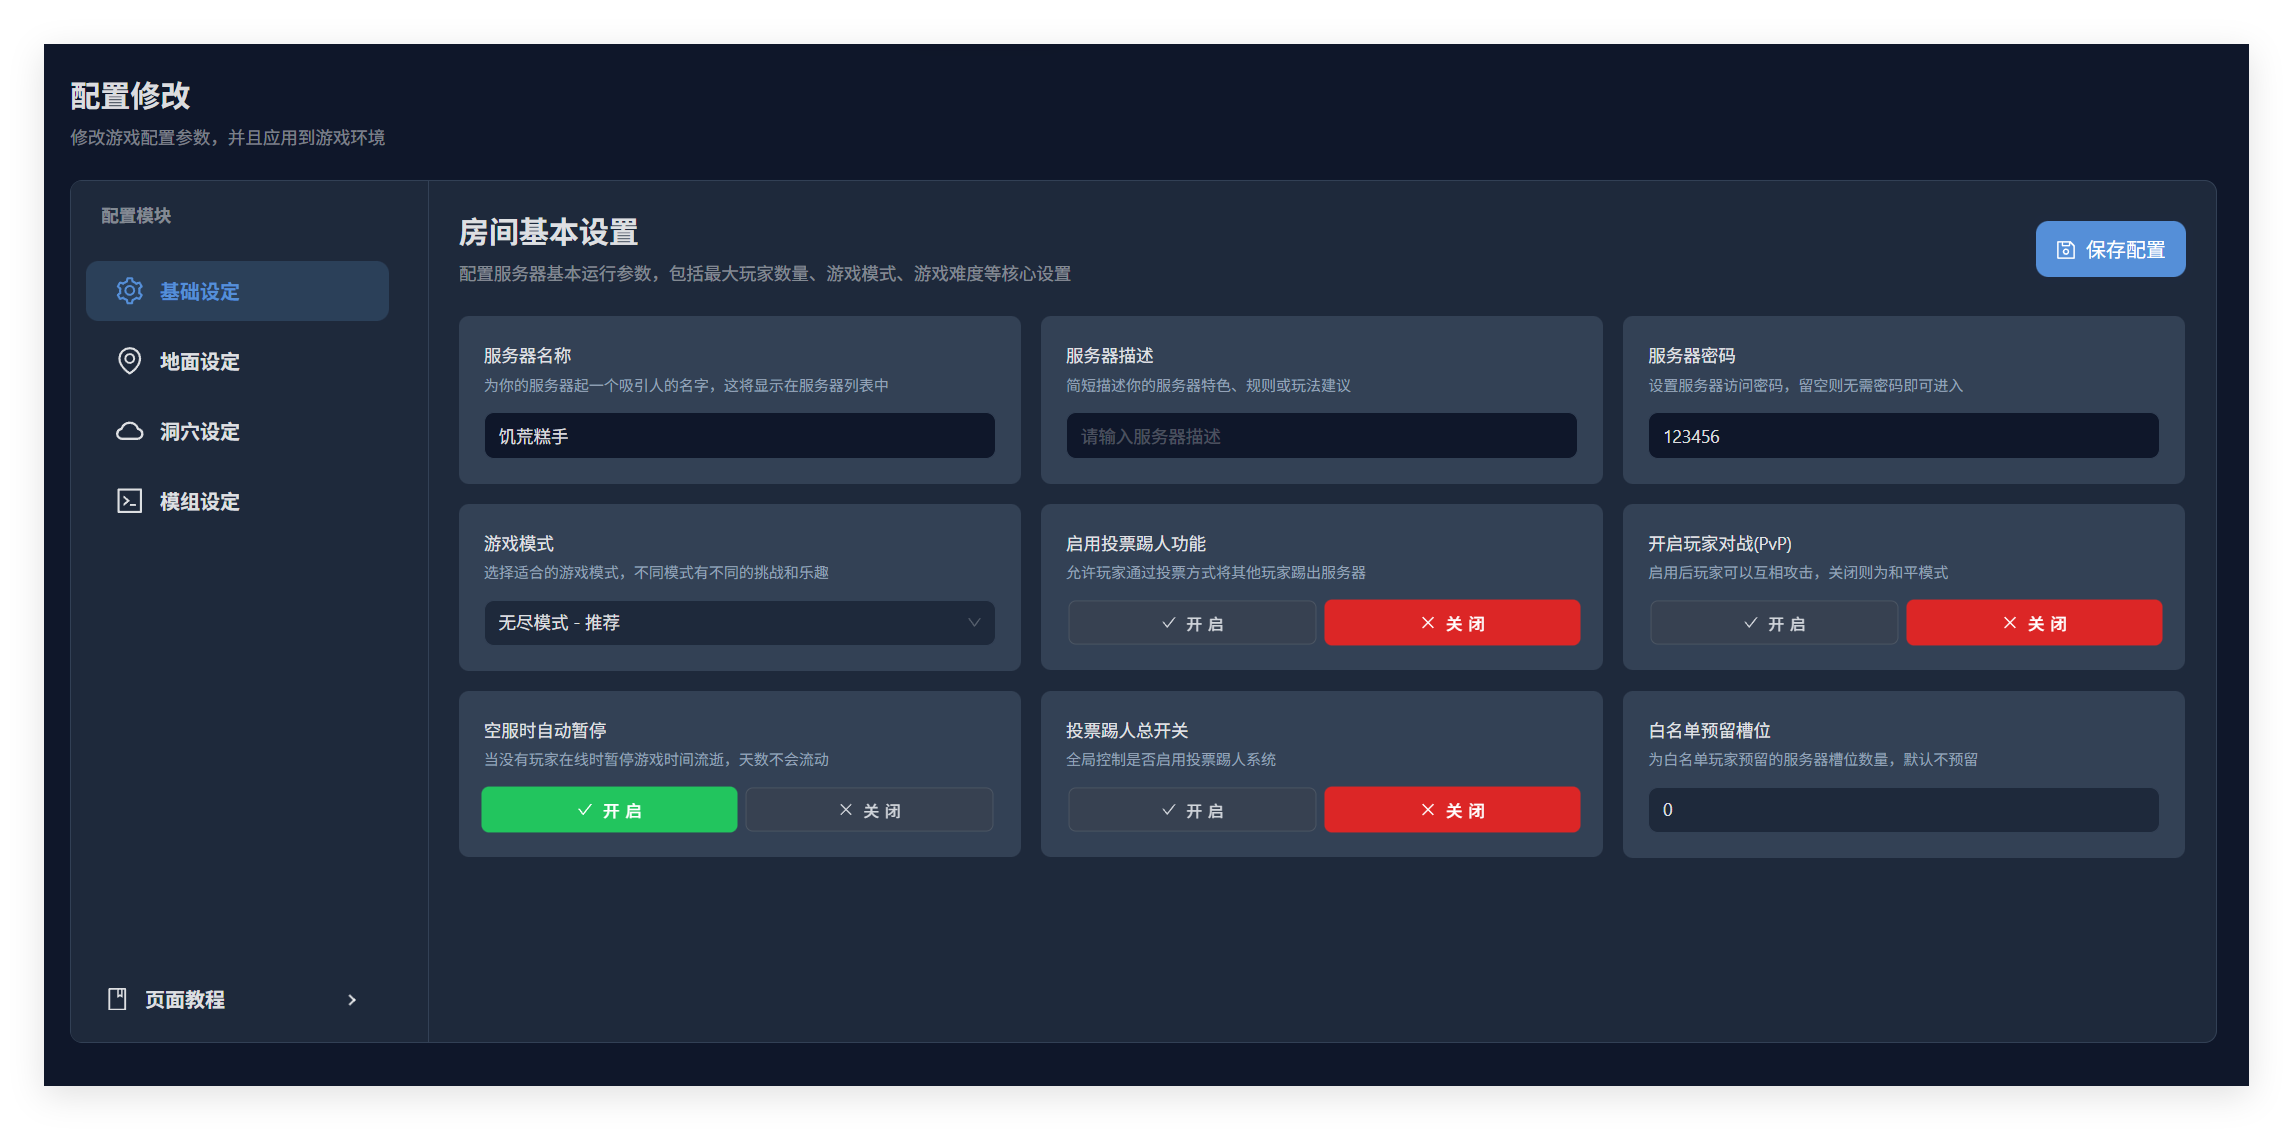This screenshot has width=2293, height=1130.
Task: Select the cloud icon next to 洞穴设定
Action: [x=130, y=431]
